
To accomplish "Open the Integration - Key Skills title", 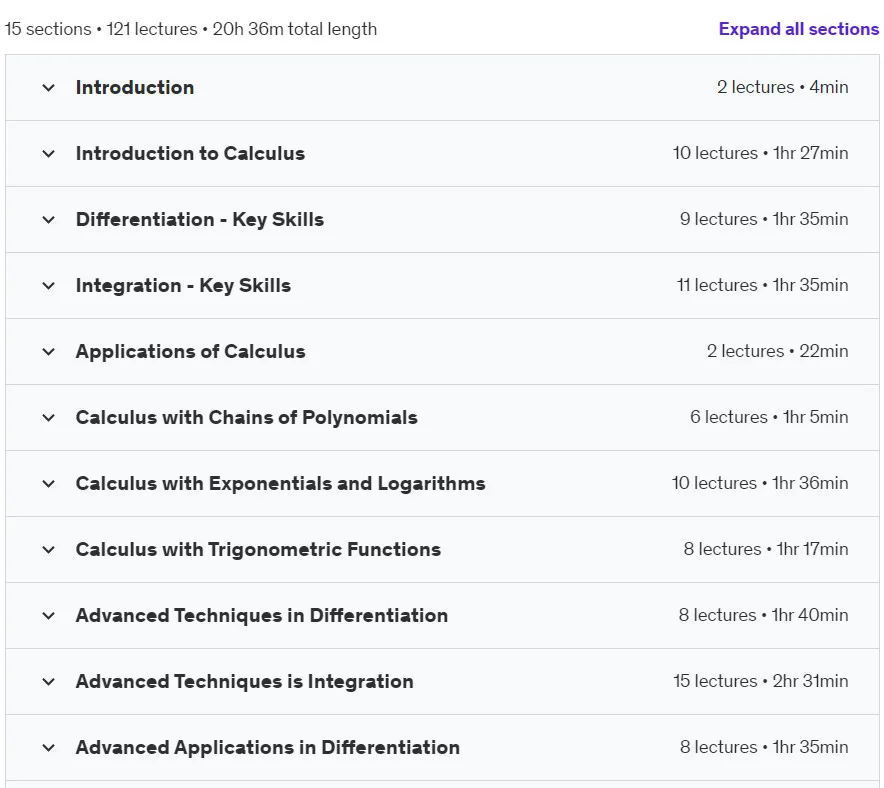I will 183,286.
